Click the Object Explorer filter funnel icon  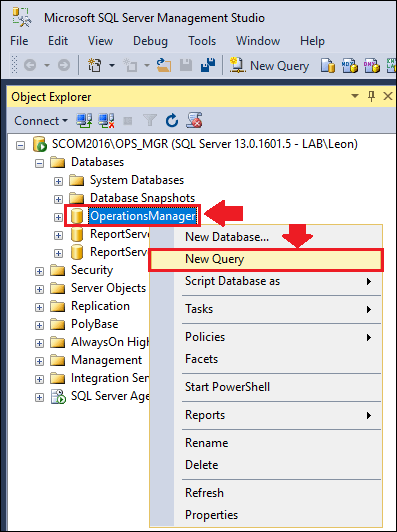pos(150,121)
